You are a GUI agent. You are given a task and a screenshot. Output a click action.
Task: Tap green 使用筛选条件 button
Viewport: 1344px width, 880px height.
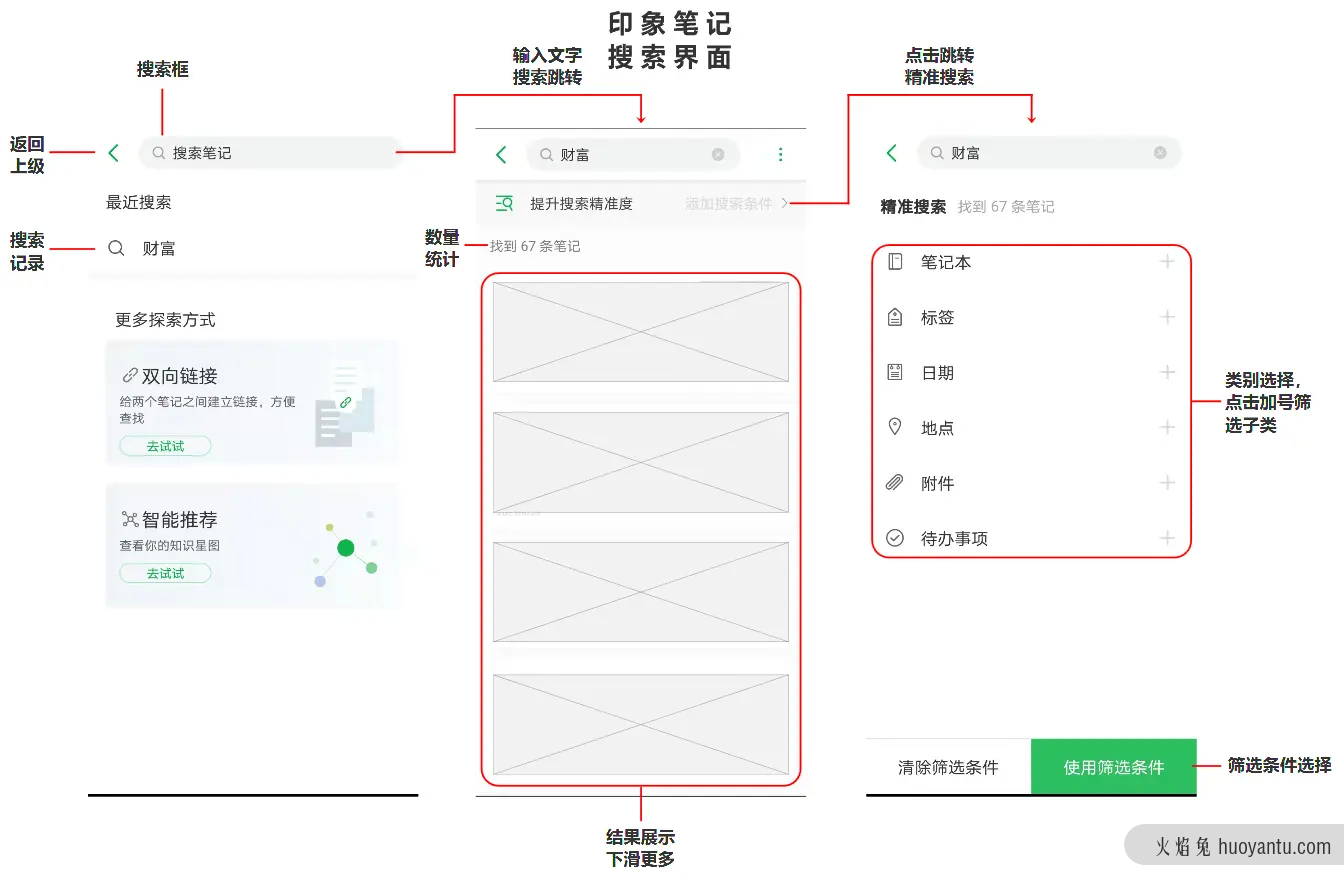coord(1114,767)
